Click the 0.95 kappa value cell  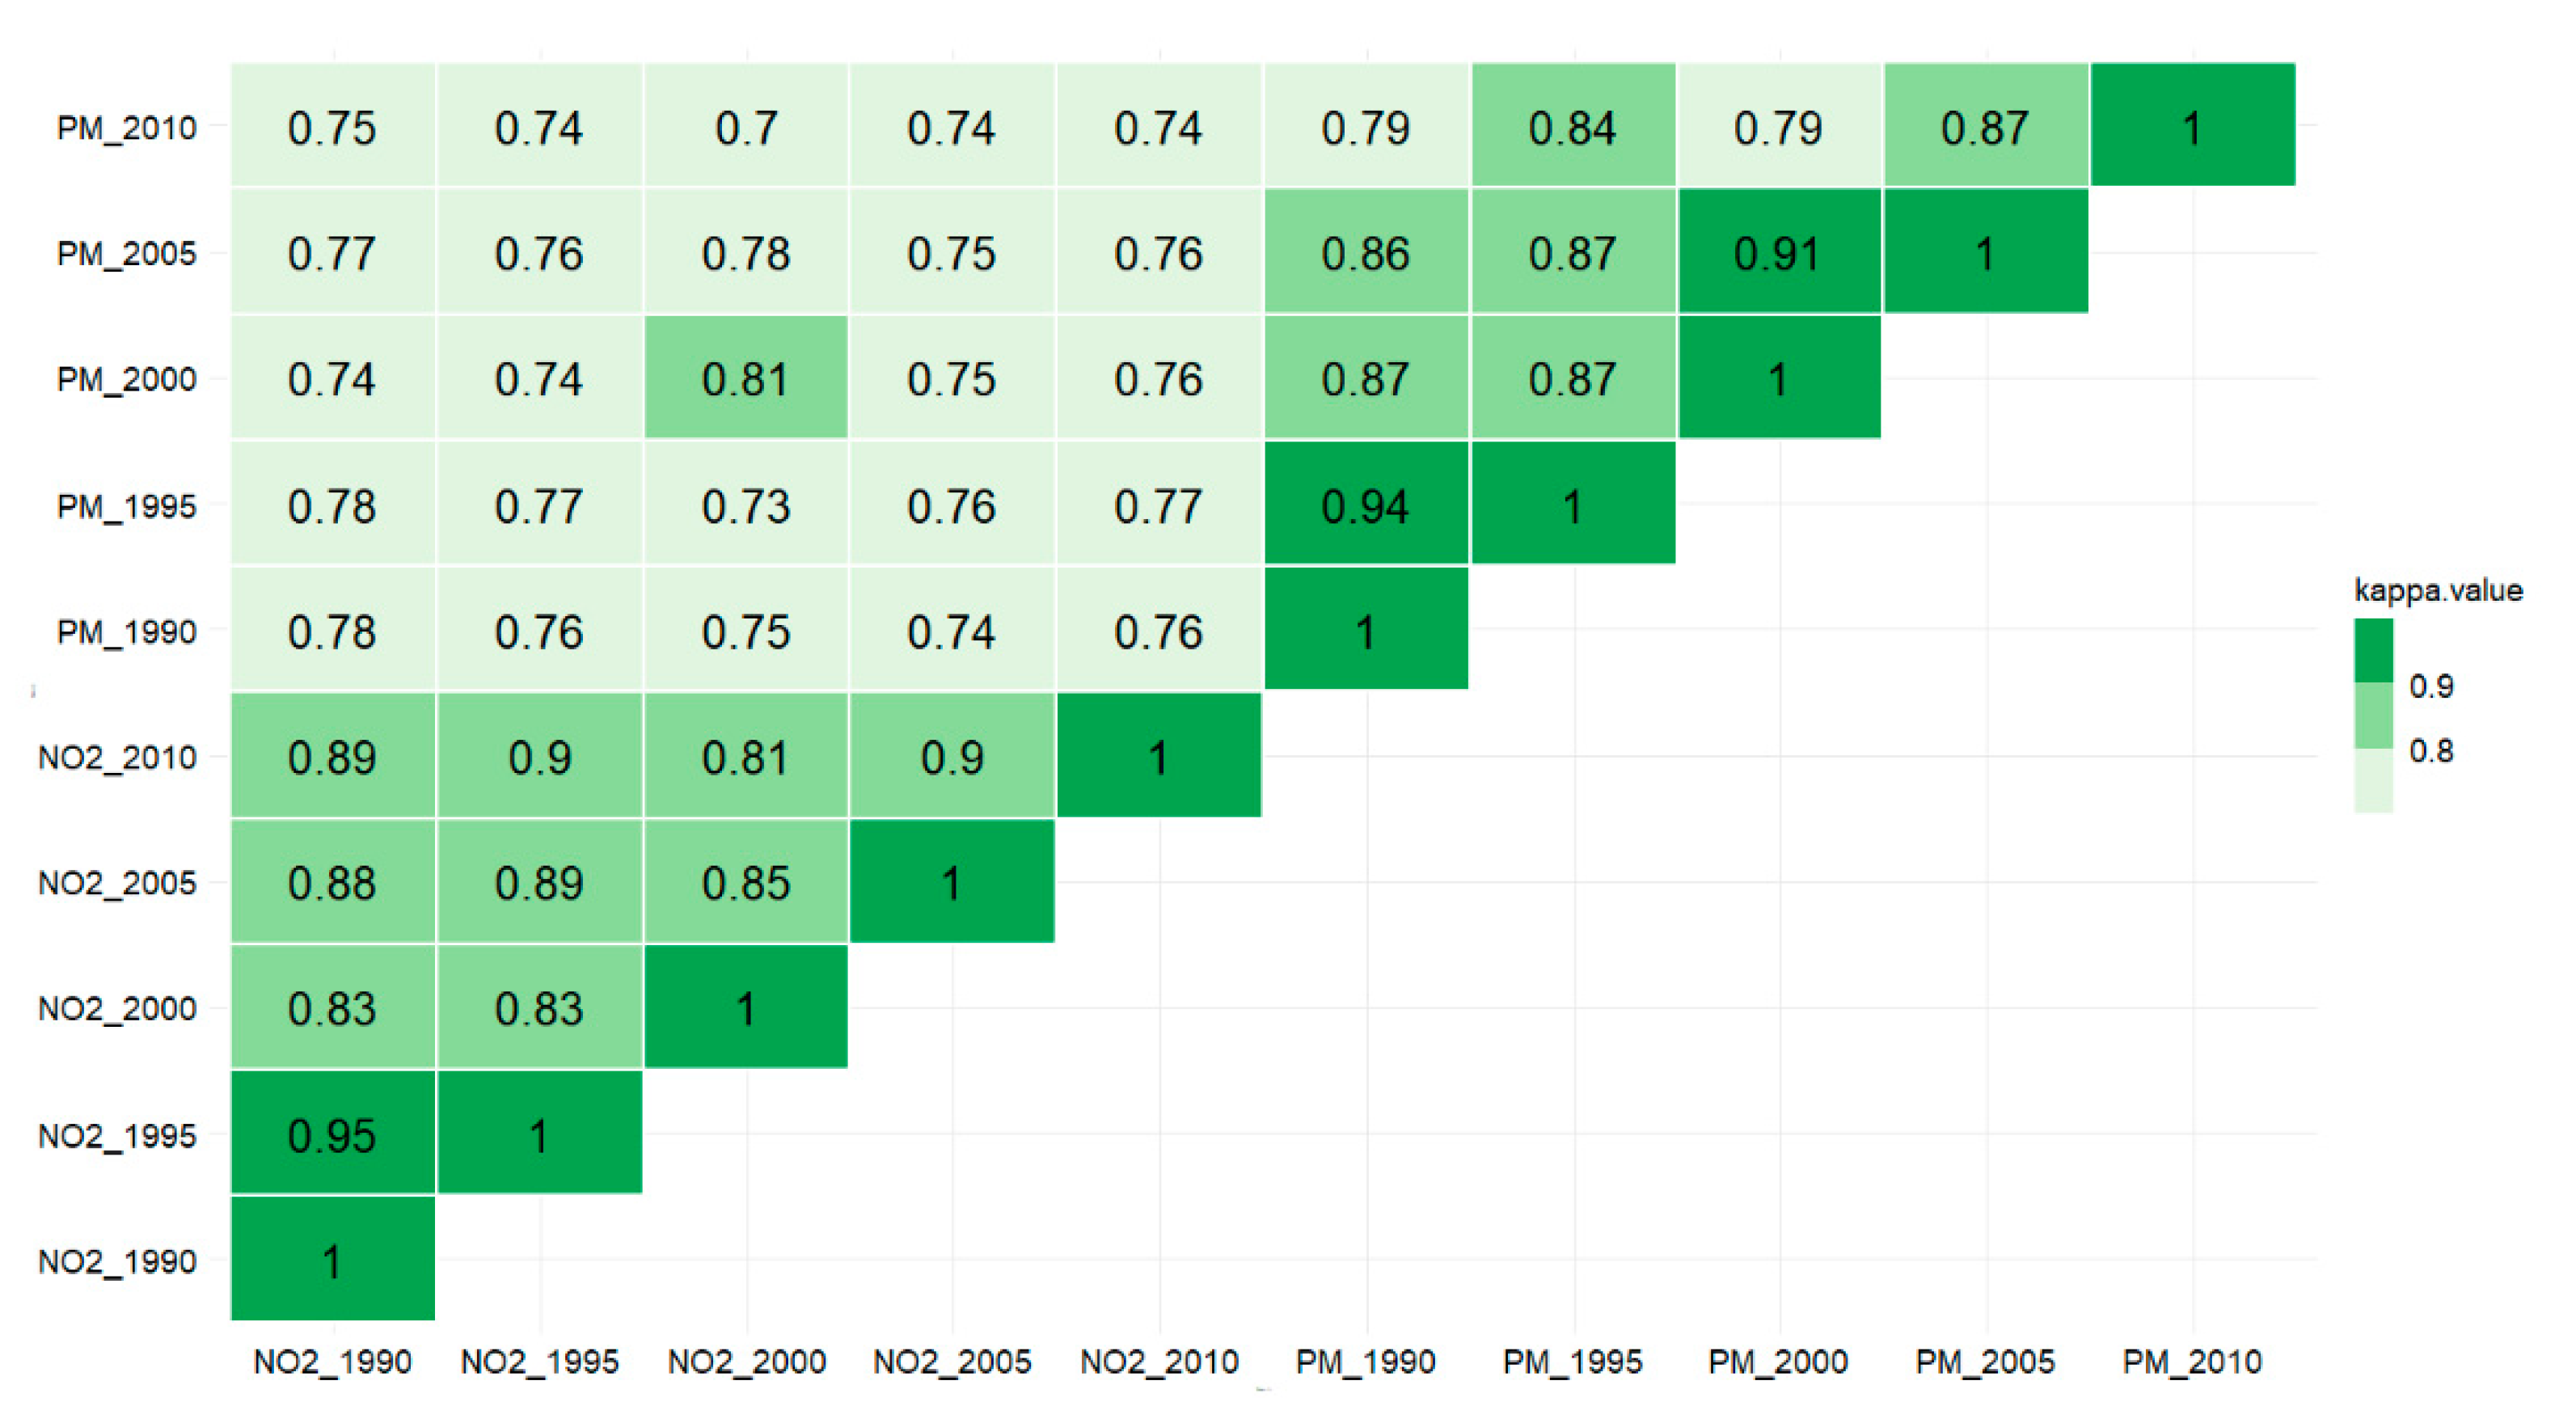(332, 1134)
